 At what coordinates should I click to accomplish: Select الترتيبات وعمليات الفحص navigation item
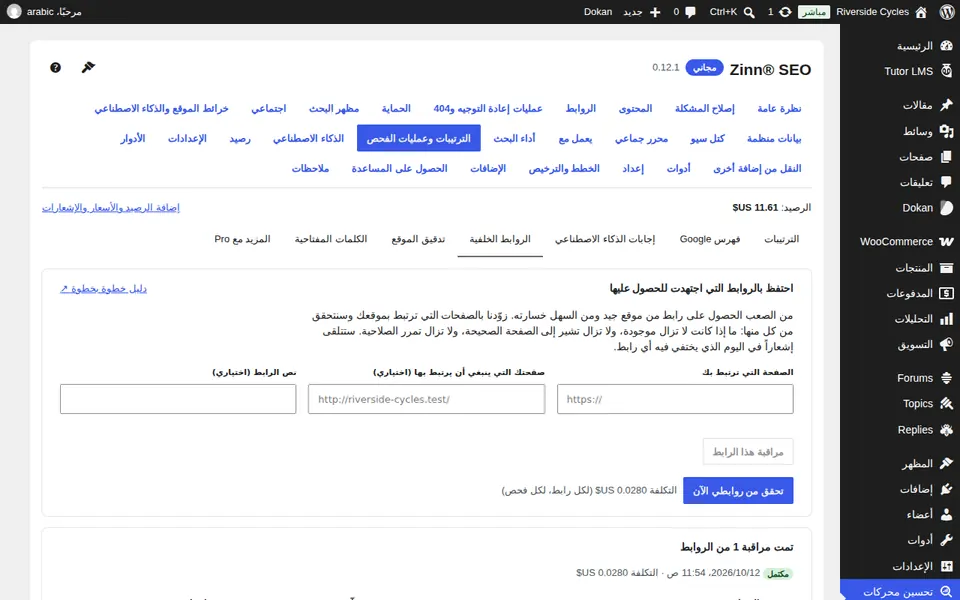click(419, 138)
